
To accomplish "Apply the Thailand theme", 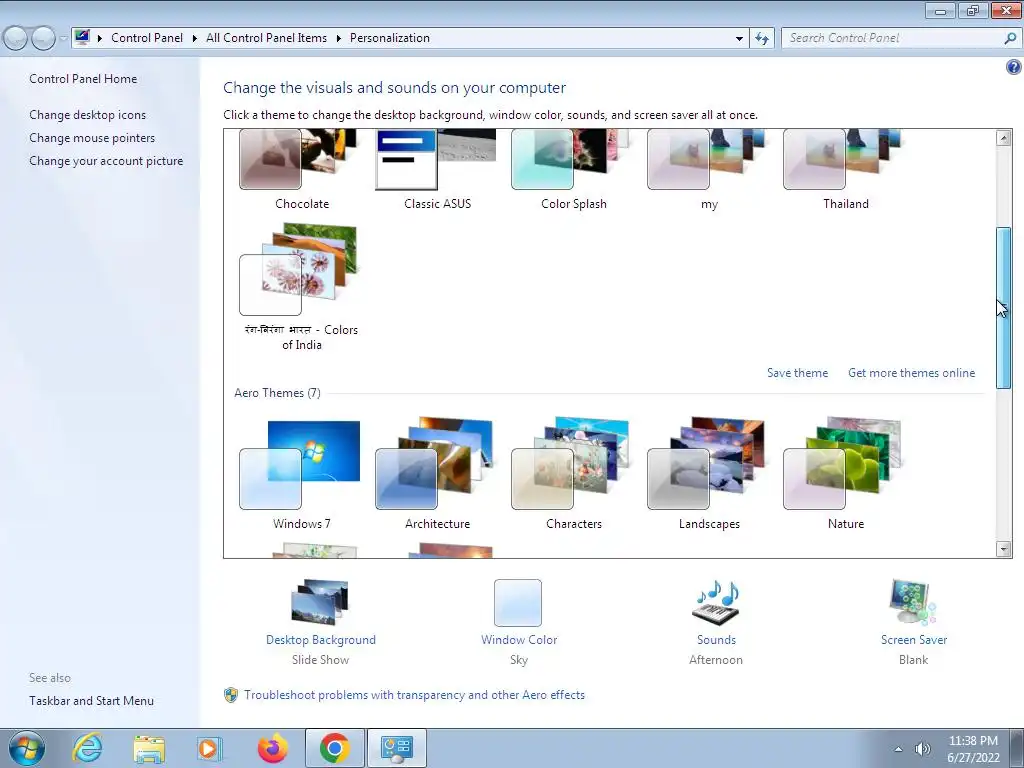I will click(x=845, y=168).
